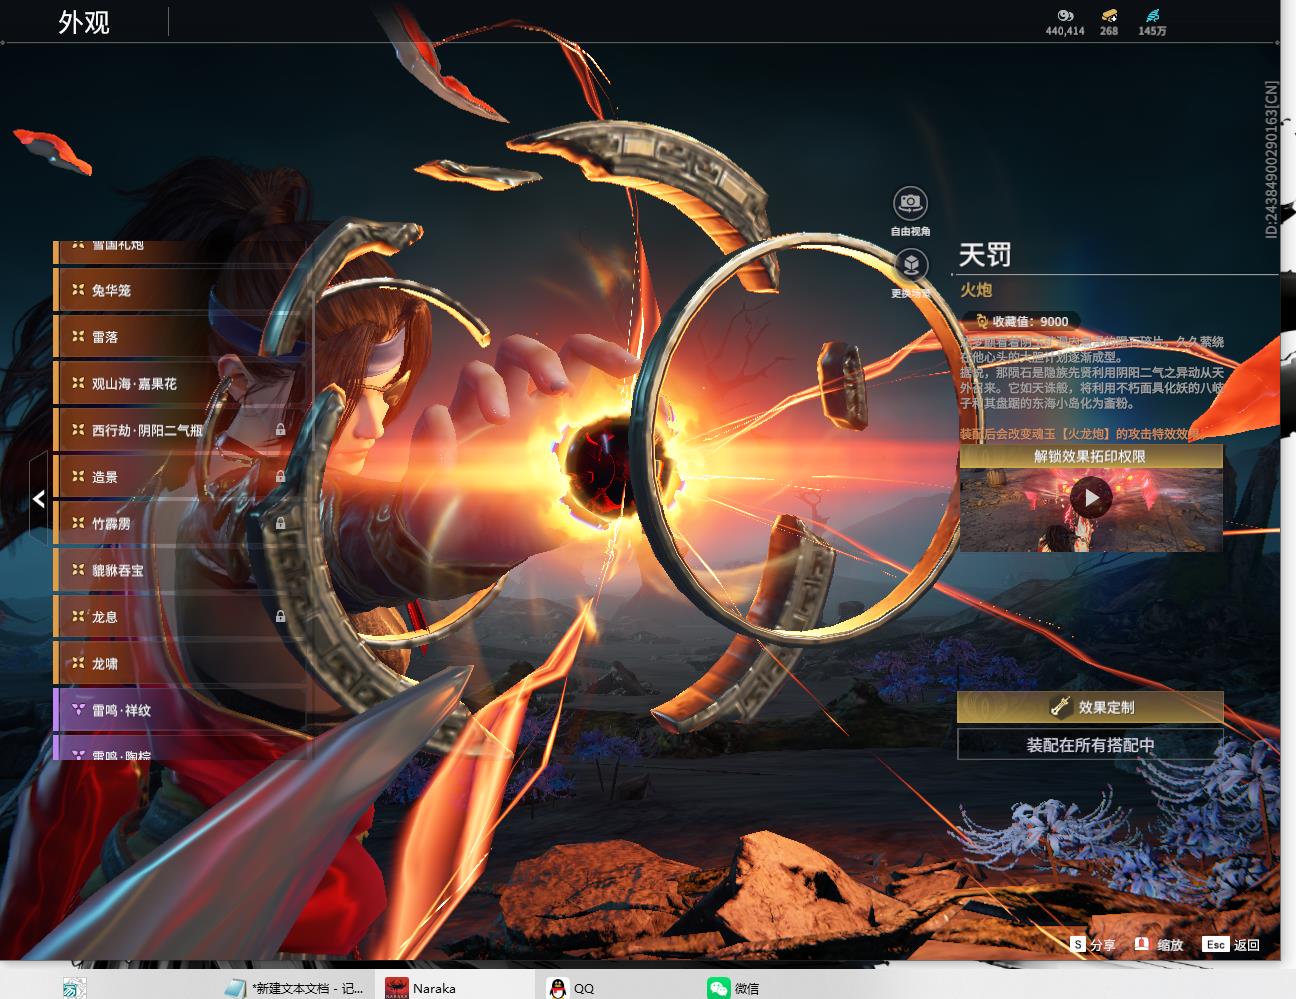Open QQ from the Windows taskbar
The height and width of the screenshot is (999, 1296).
pos(571,987)
